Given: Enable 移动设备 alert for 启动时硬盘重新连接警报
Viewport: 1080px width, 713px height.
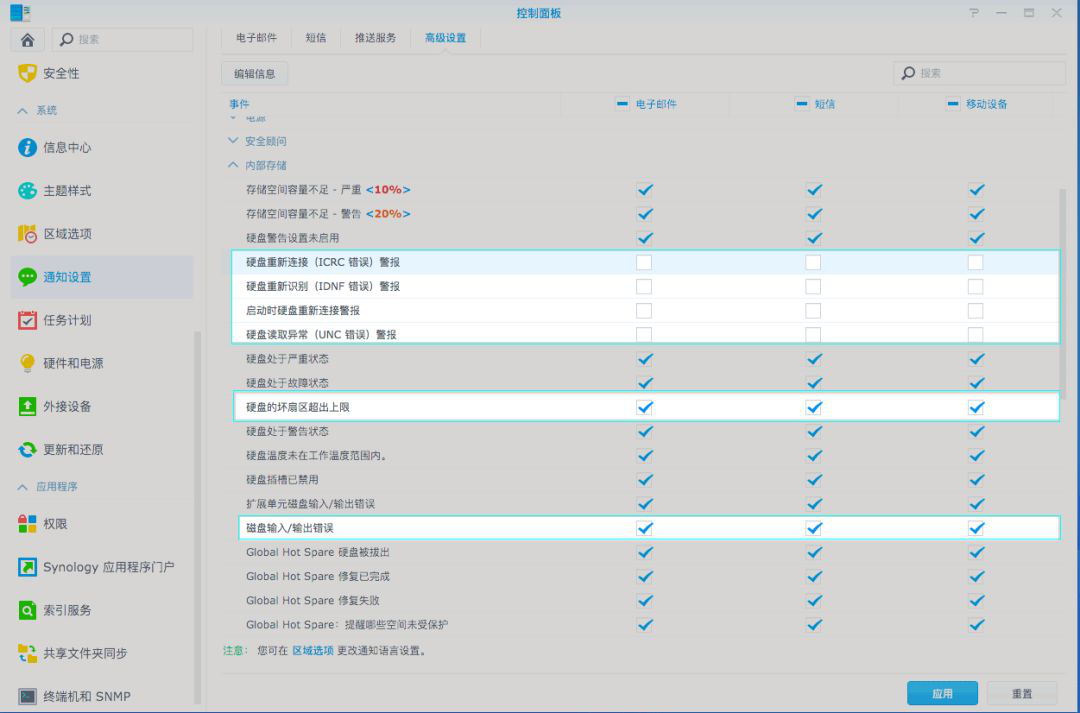Looking at the screenshot, I should coord(976,310).
